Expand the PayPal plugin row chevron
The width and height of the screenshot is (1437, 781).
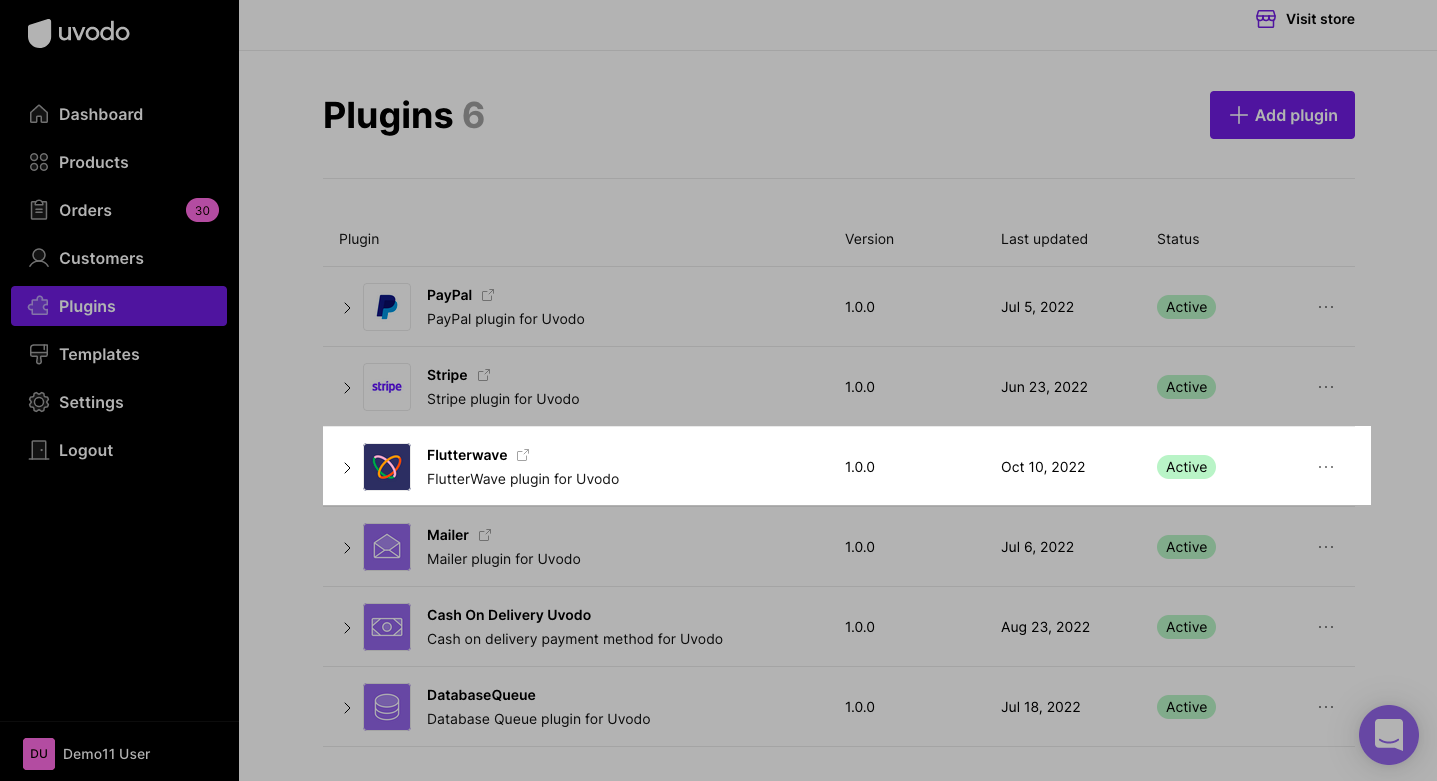click(x=347, y=308)
